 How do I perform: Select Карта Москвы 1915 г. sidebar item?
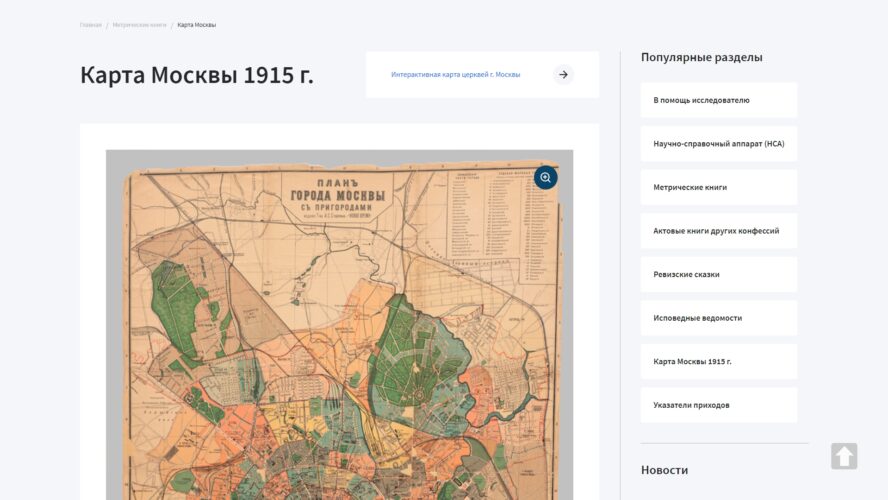click(719, 361)
